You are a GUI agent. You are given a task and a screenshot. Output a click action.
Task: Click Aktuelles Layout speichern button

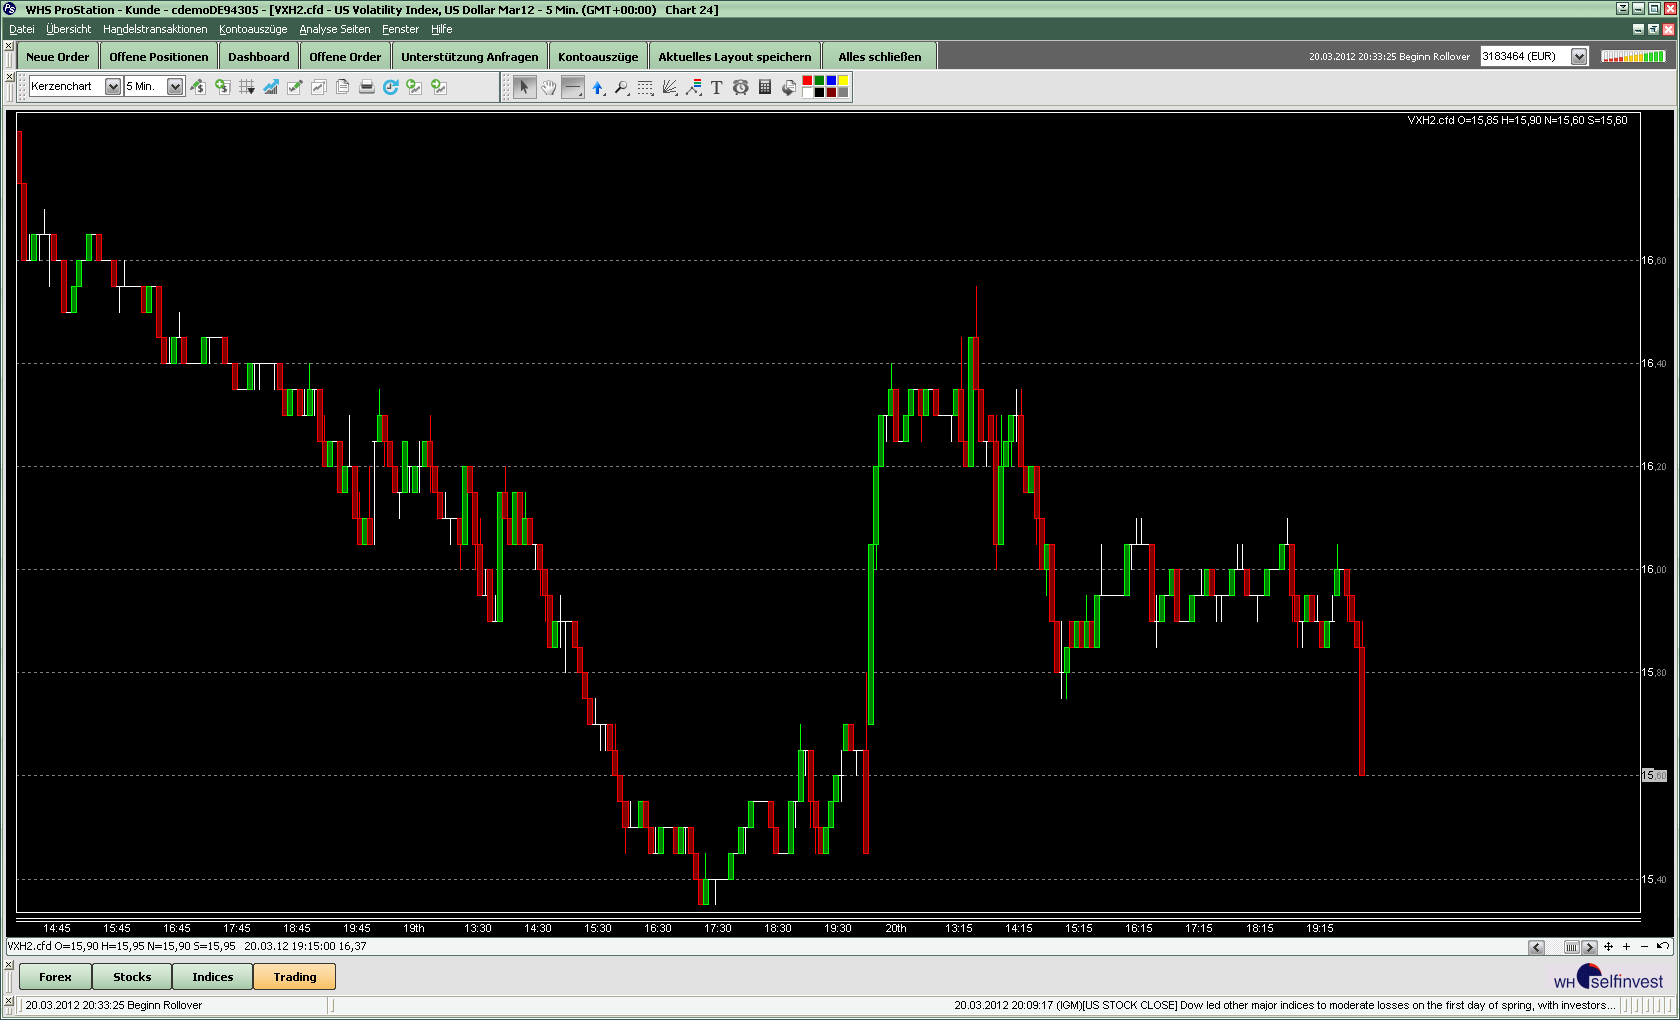(735, 56)
